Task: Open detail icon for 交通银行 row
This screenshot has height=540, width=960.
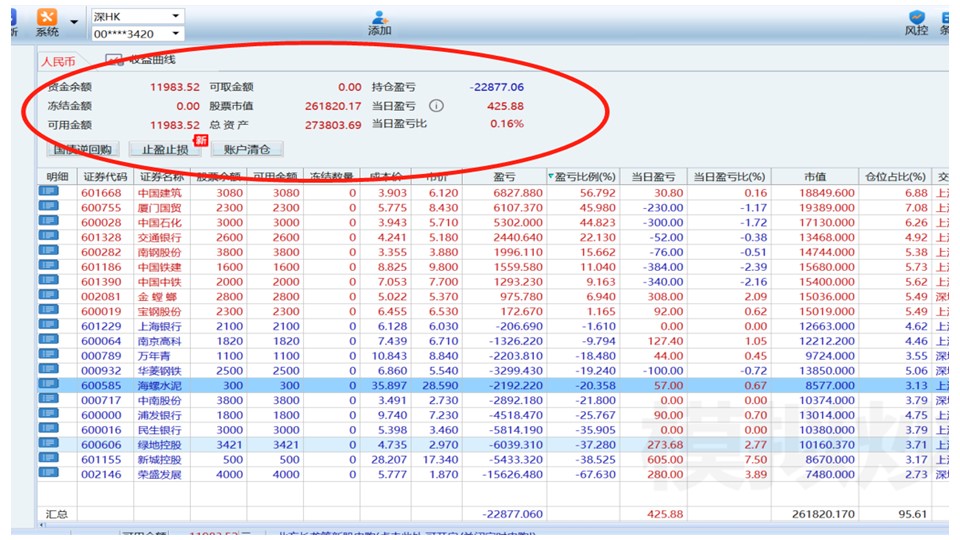Action: click(48, 236)
